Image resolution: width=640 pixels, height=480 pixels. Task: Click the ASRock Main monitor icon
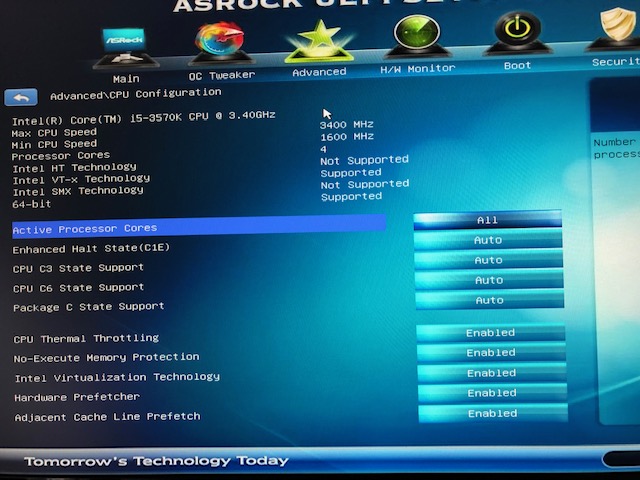[124, 48]
